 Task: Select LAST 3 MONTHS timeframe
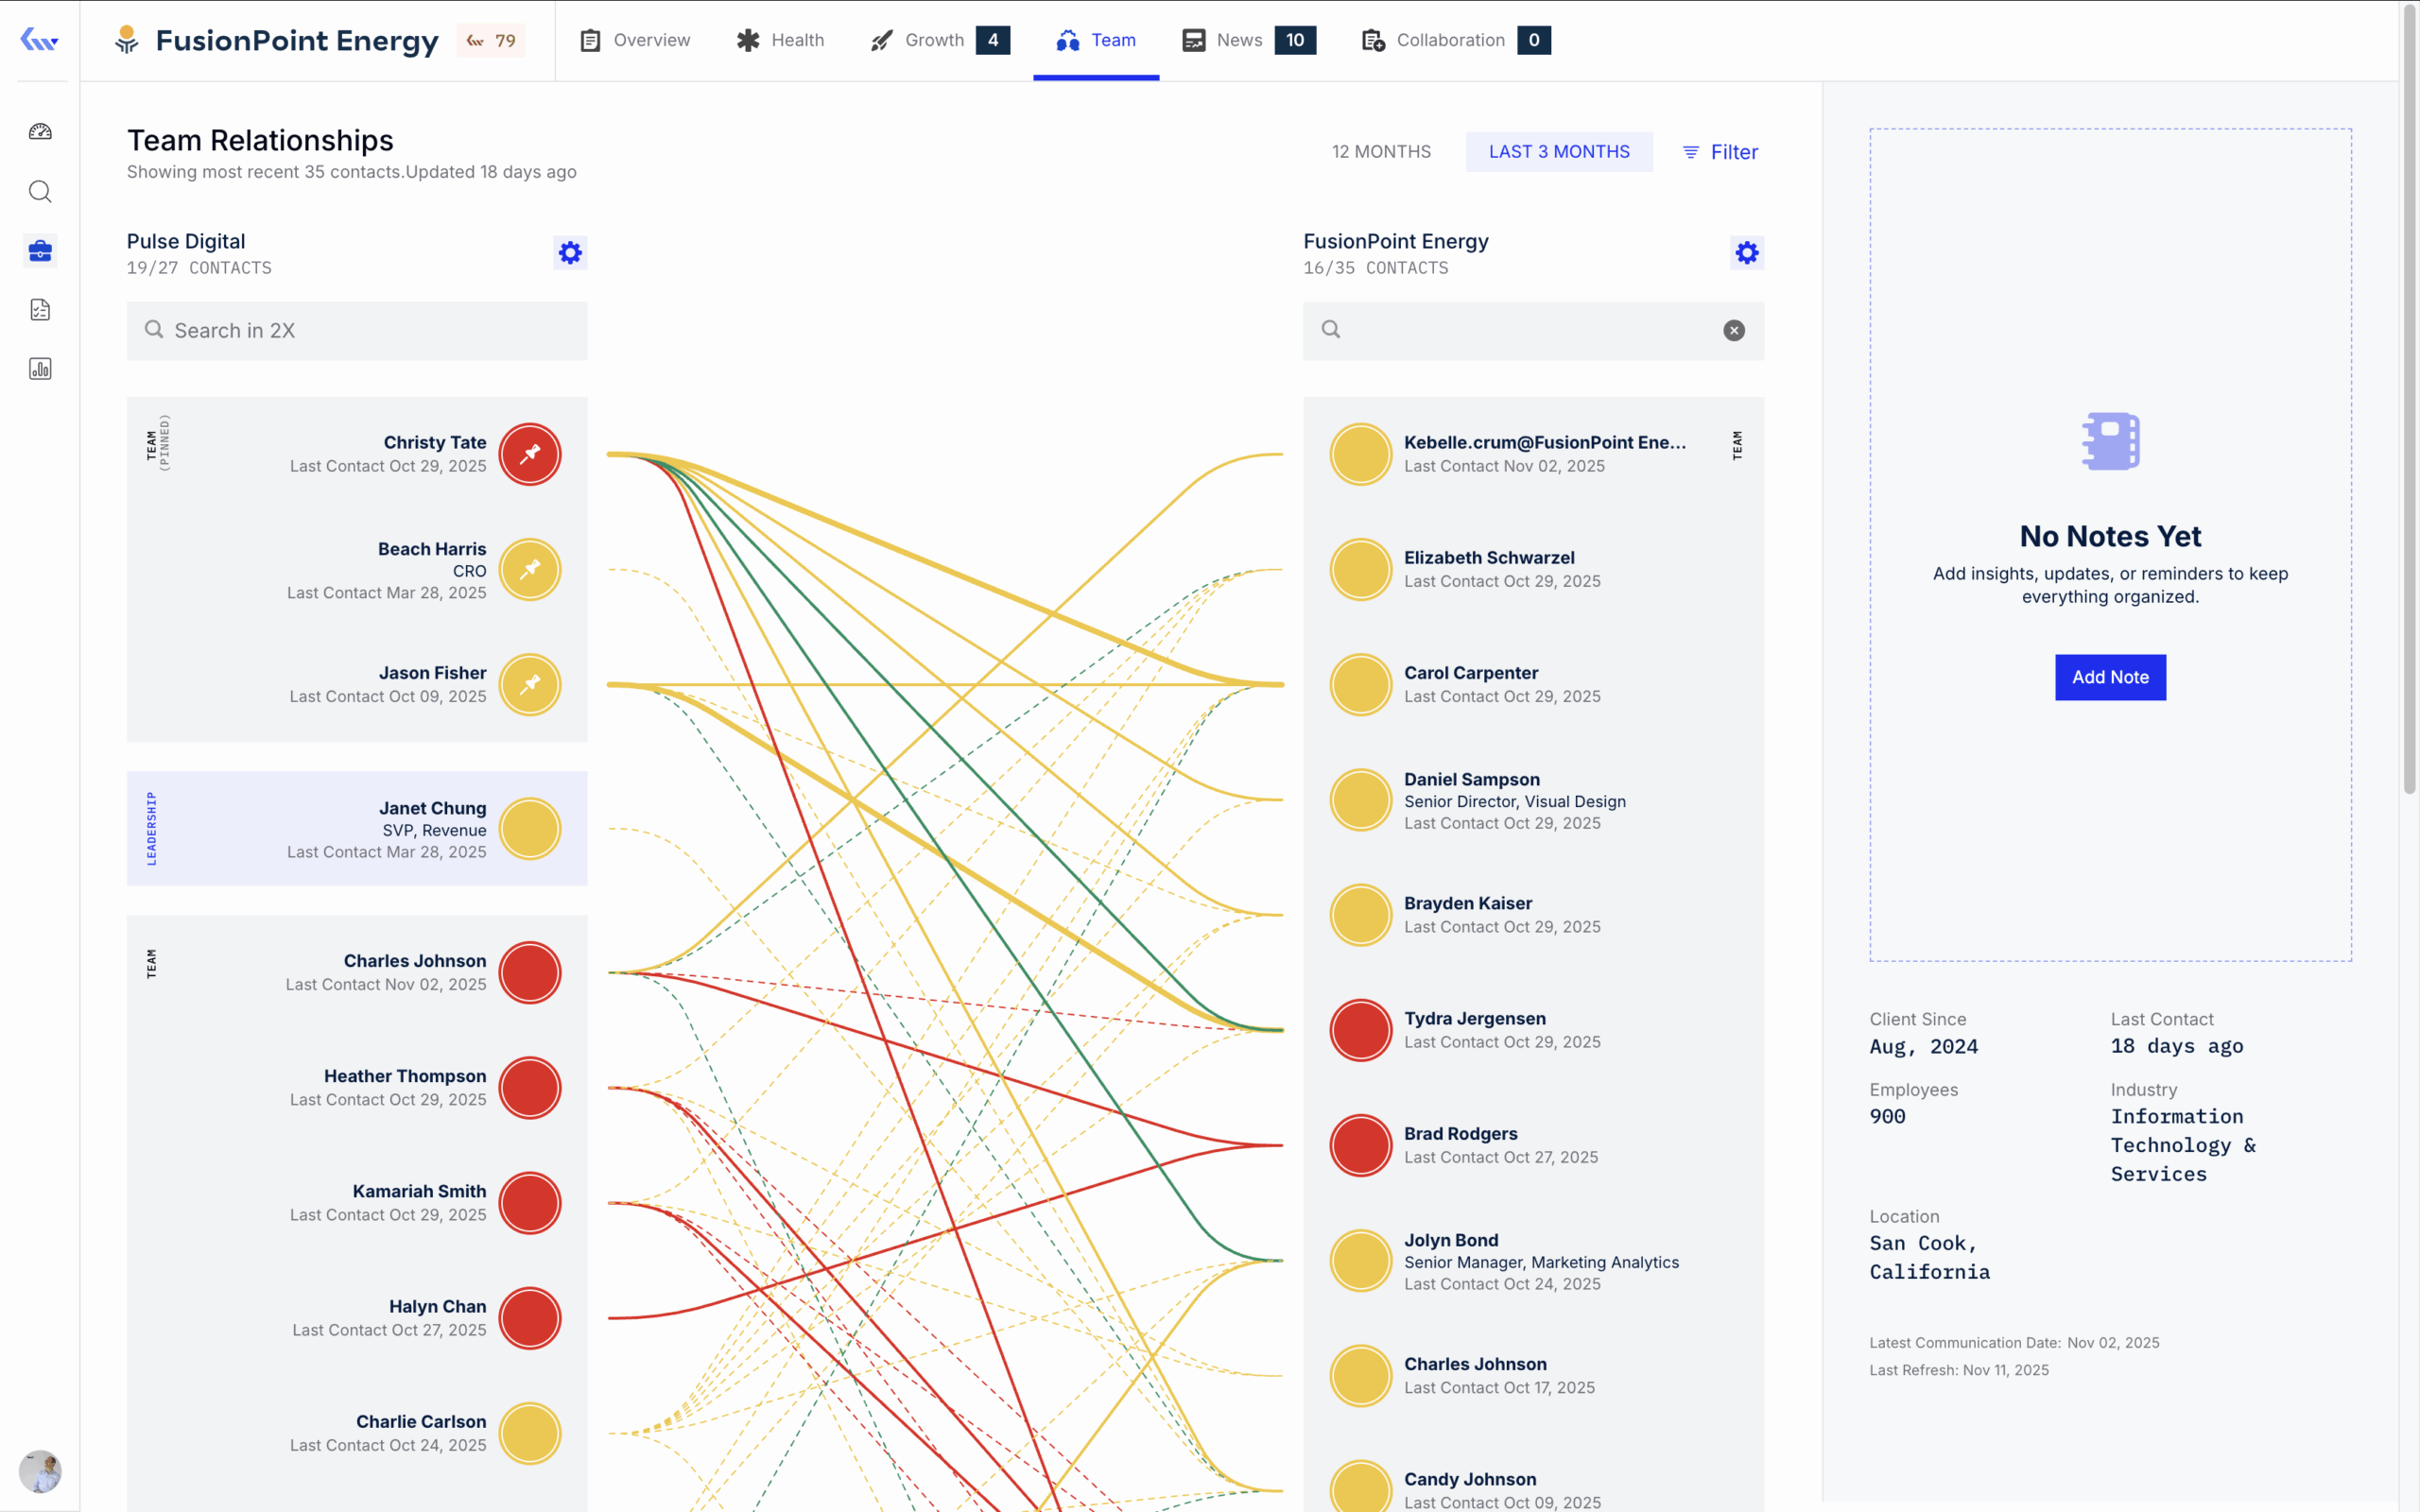1558,152
